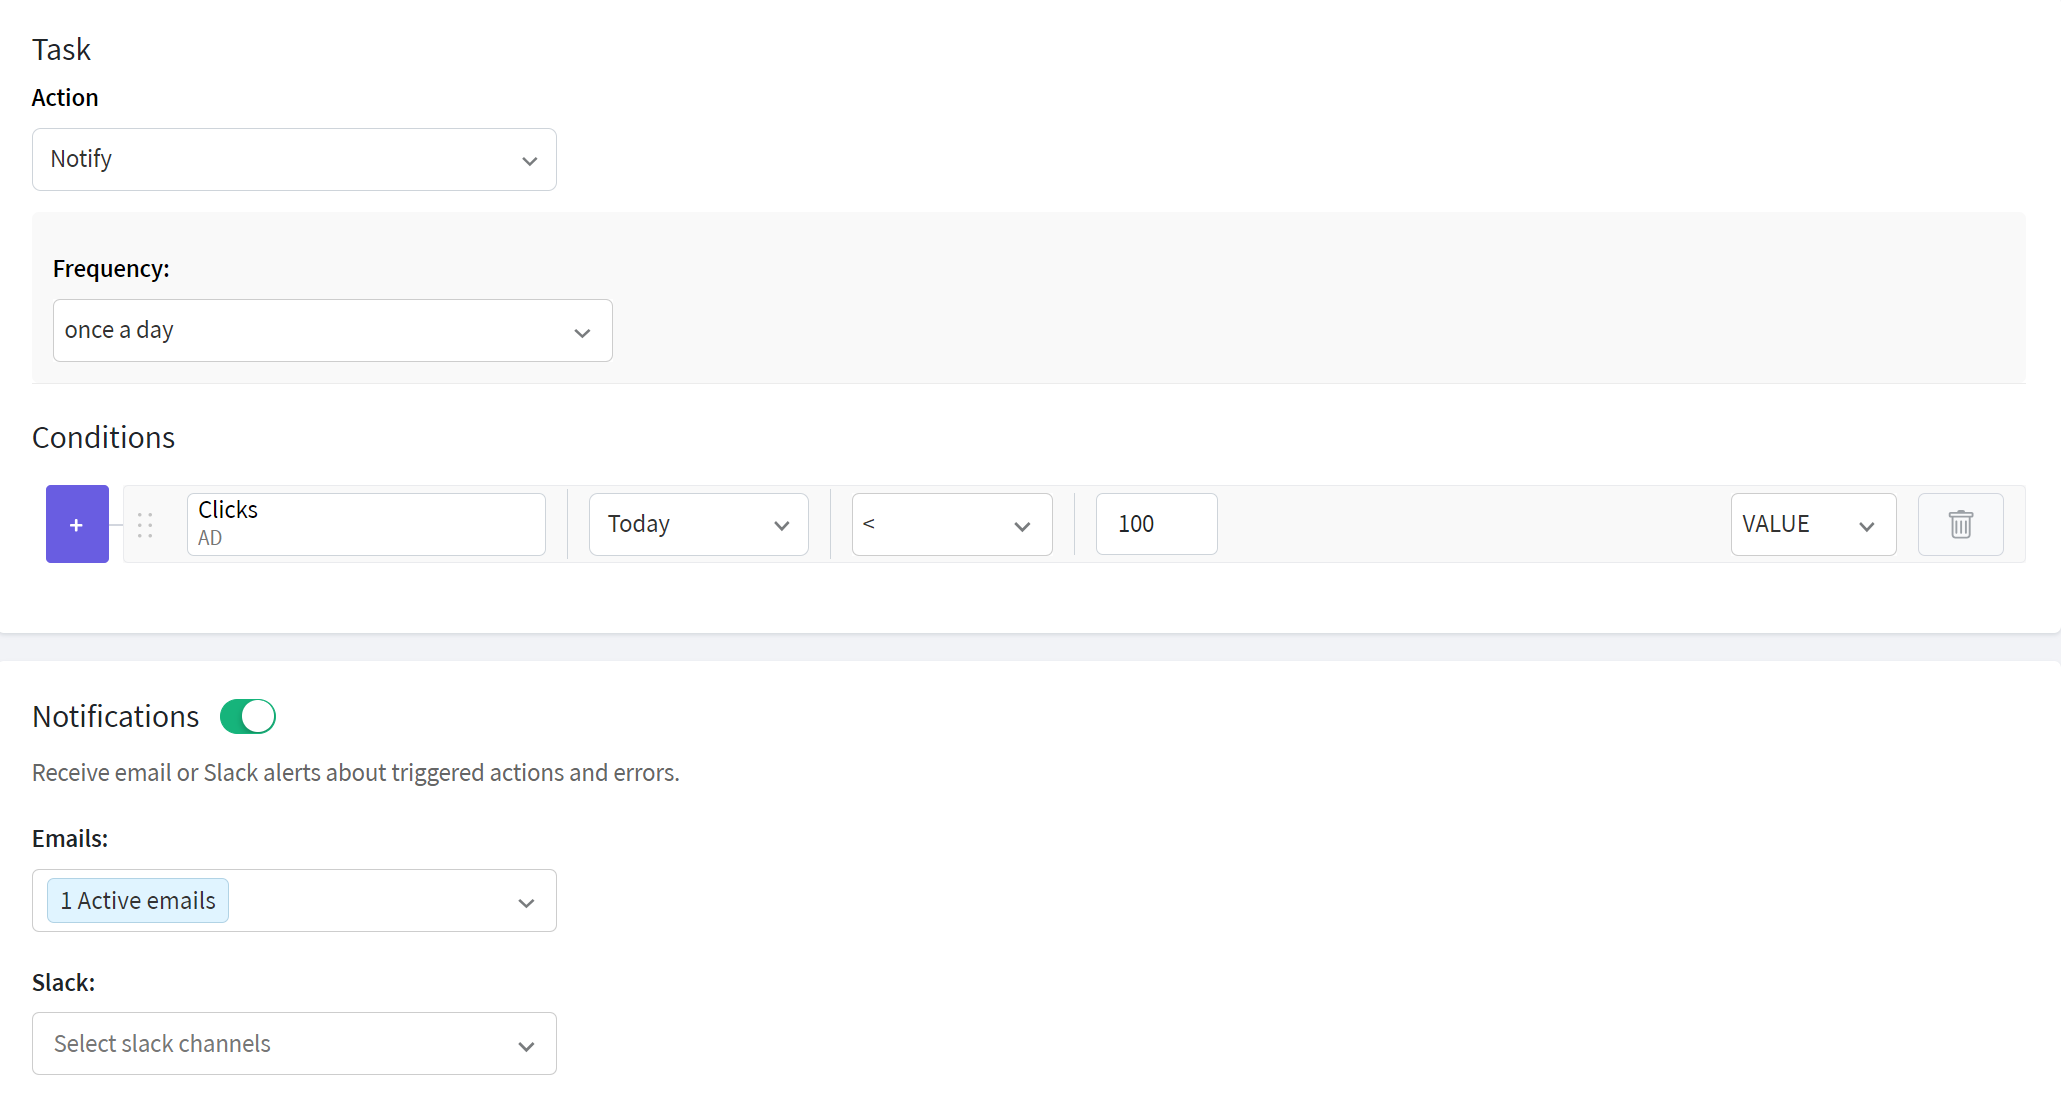This screenshot has height=1104, width=2061.
Task: Expand the Emails active emails dropdown
Action: tap(525, 901)
